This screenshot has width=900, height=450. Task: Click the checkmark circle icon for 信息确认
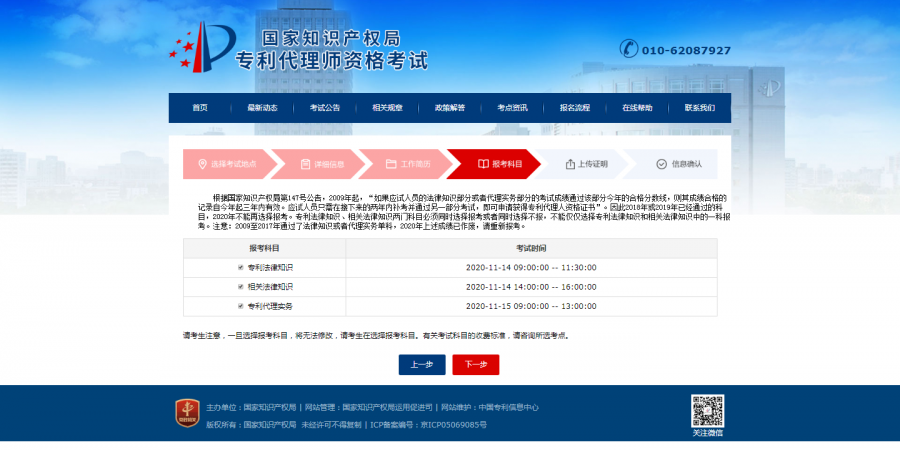[x=661, y=164]
